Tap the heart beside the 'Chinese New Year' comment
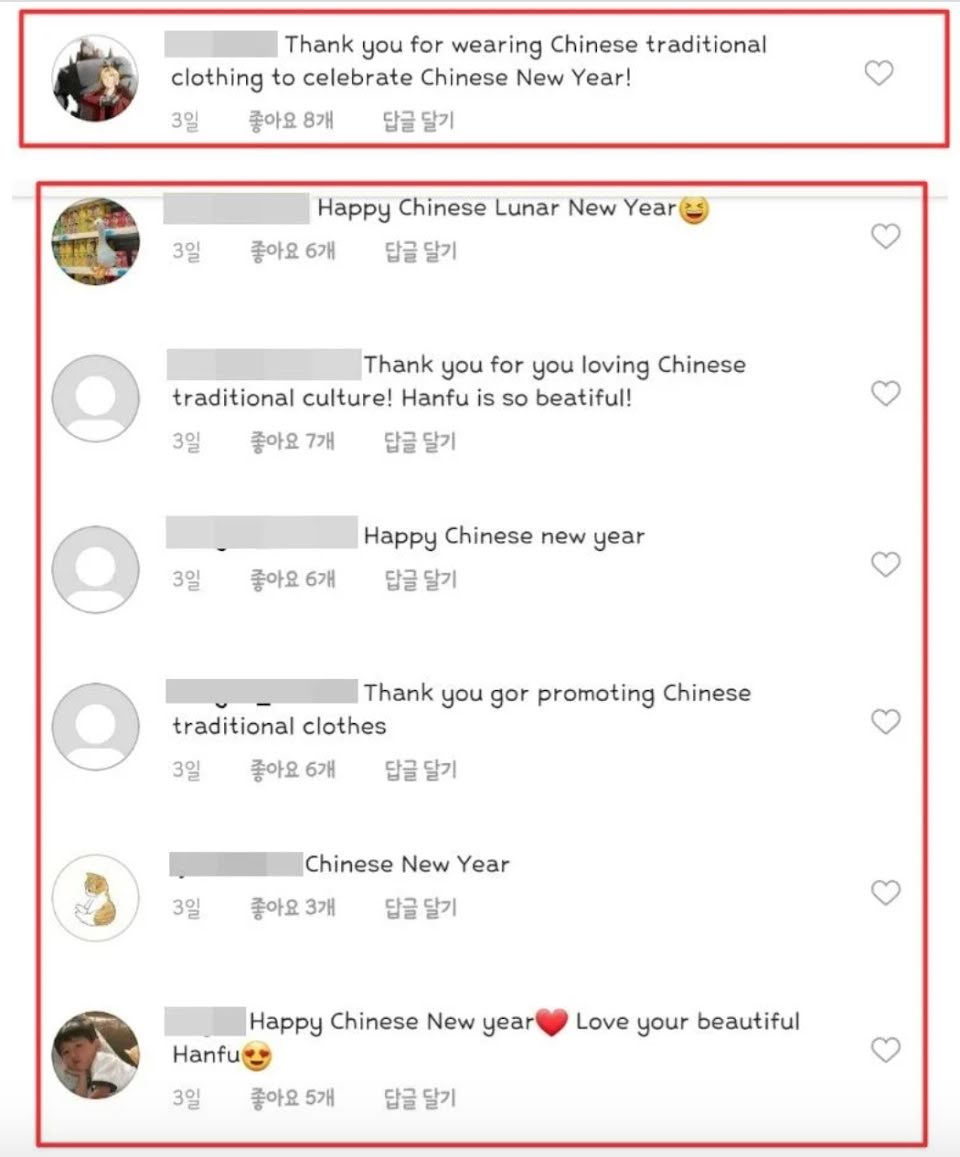Screen dimensions: 960x1157 (x=885, y=893)
